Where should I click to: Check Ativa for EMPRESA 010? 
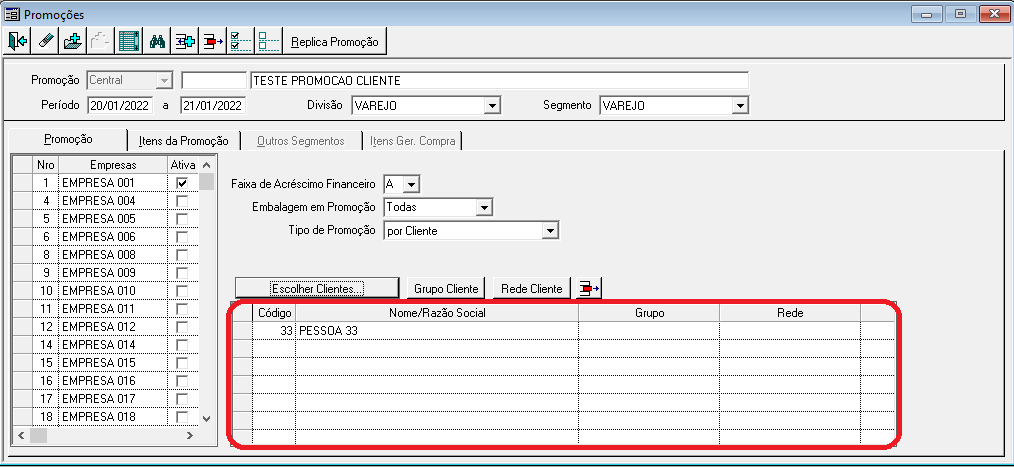click(x=182, y=291)
